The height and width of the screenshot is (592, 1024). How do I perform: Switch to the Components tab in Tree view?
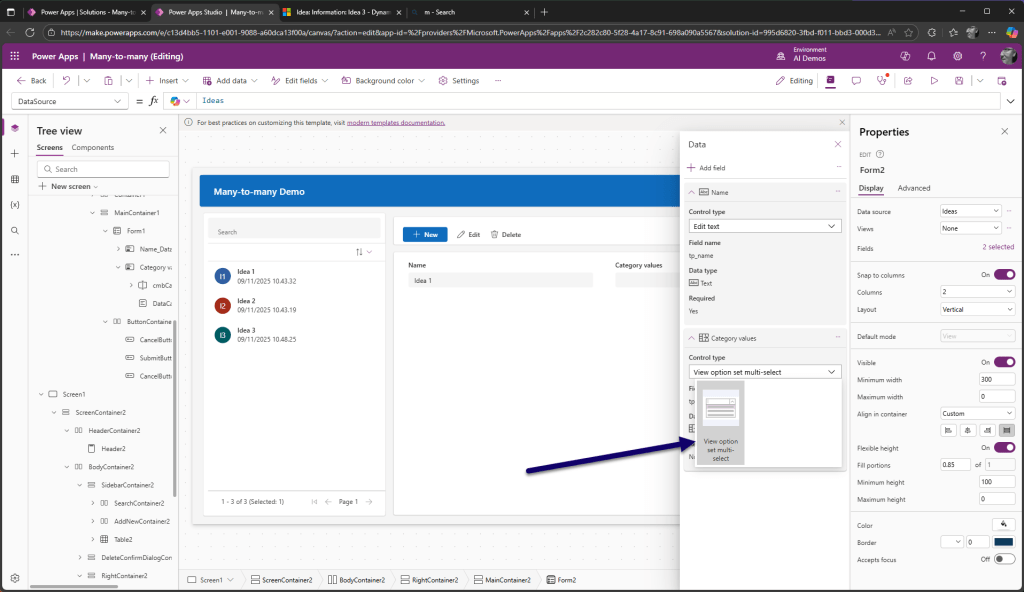pos(92,147)
